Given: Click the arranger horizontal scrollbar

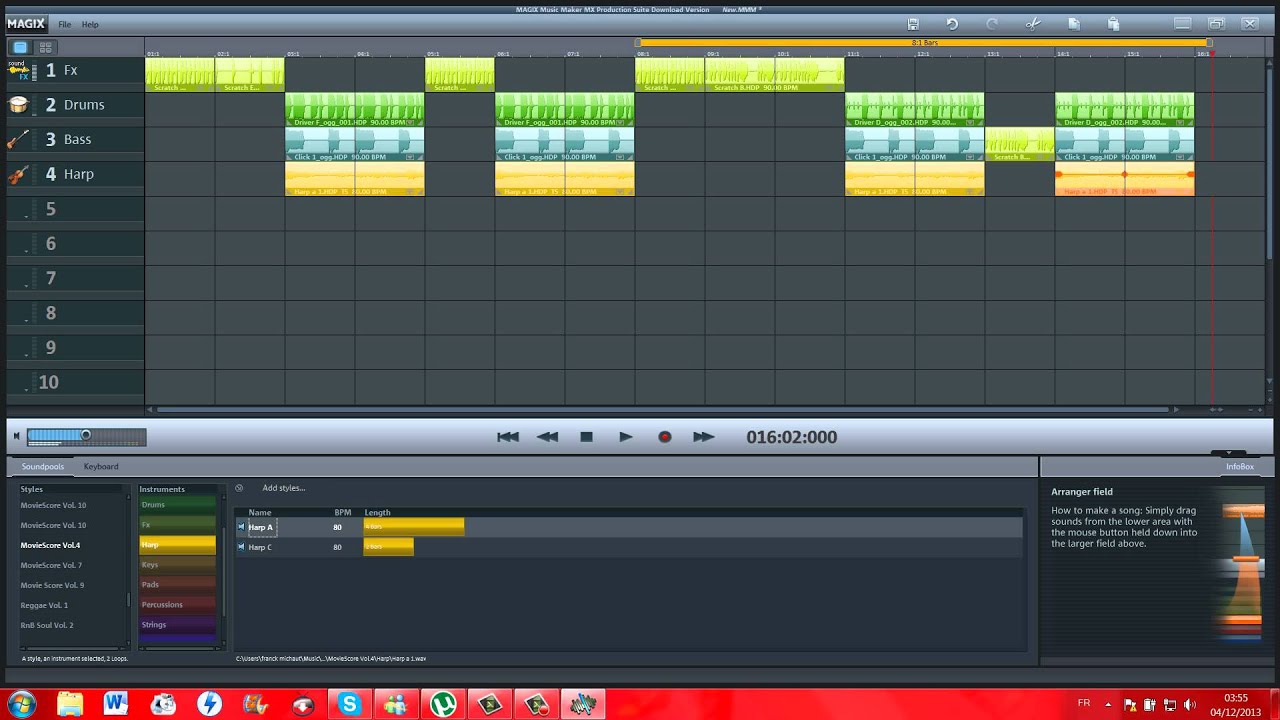Looking at the screenshot, I should (x=663, y=409).
